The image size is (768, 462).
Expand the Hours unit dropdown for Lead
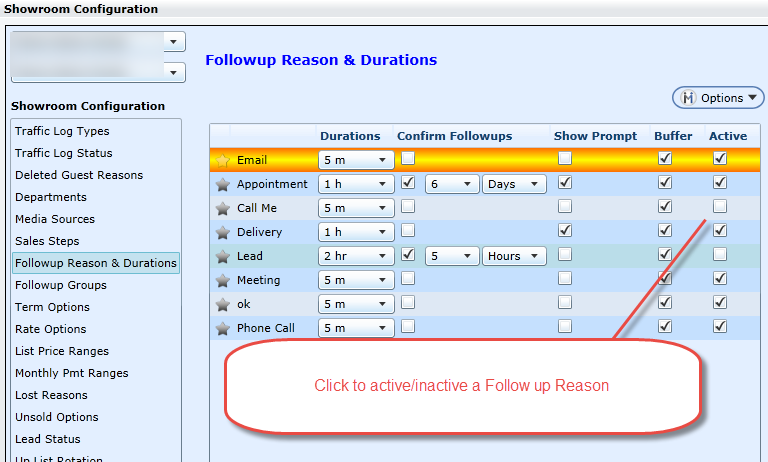coord(514,256)
